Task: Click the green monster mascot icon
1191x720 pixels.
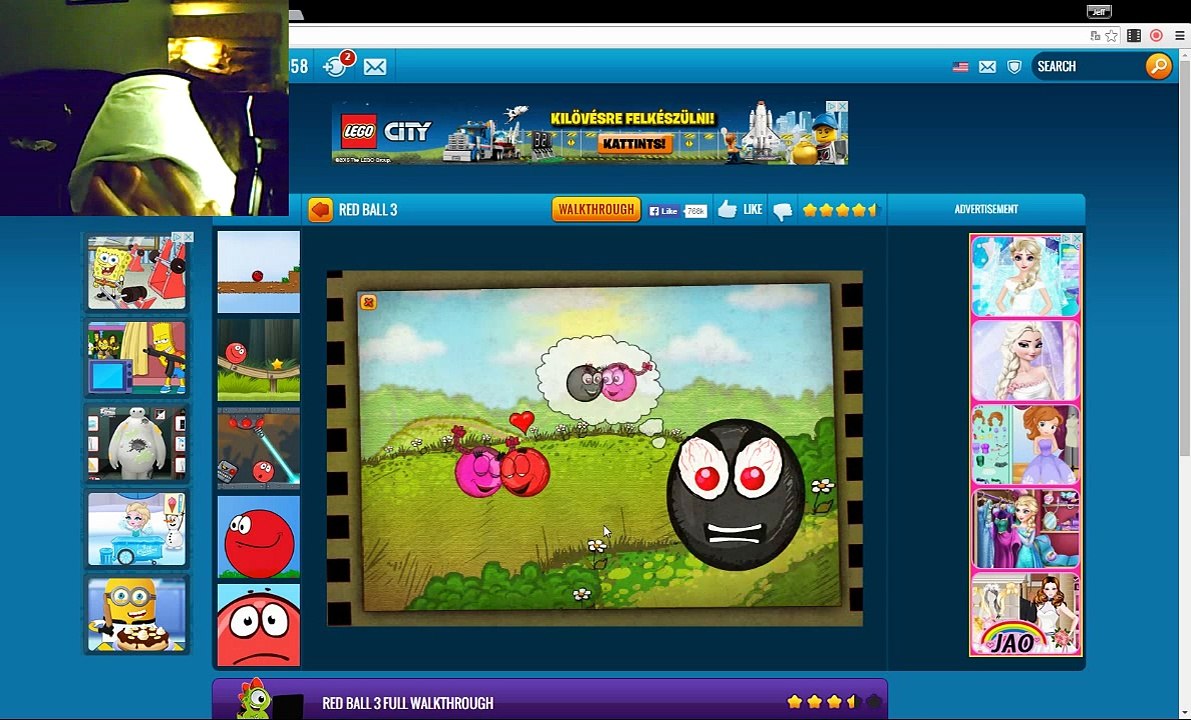Action: tap(253, 699)
